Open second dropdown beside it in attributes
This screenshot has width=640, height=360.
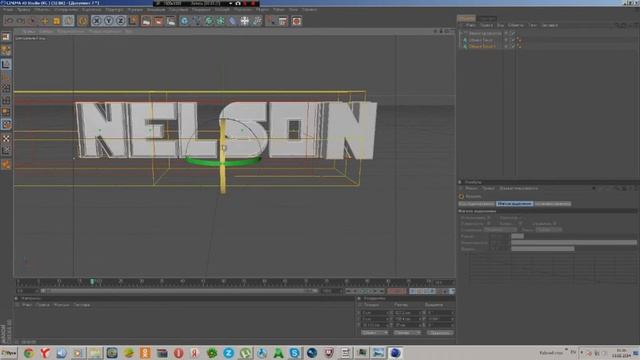tap(549, 230)
